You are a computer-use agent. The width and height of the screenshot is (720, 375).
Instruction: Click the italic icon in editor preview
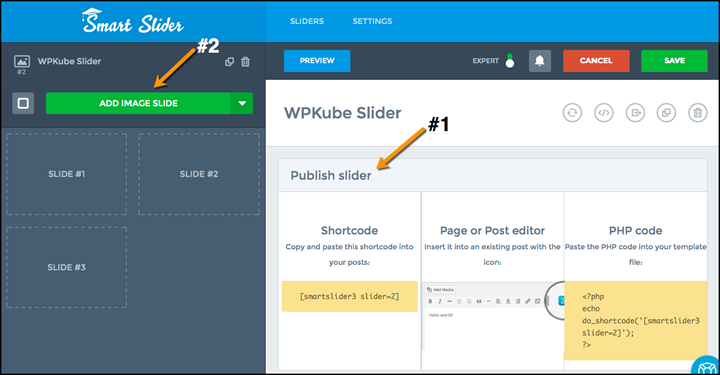tap(439, 301)
